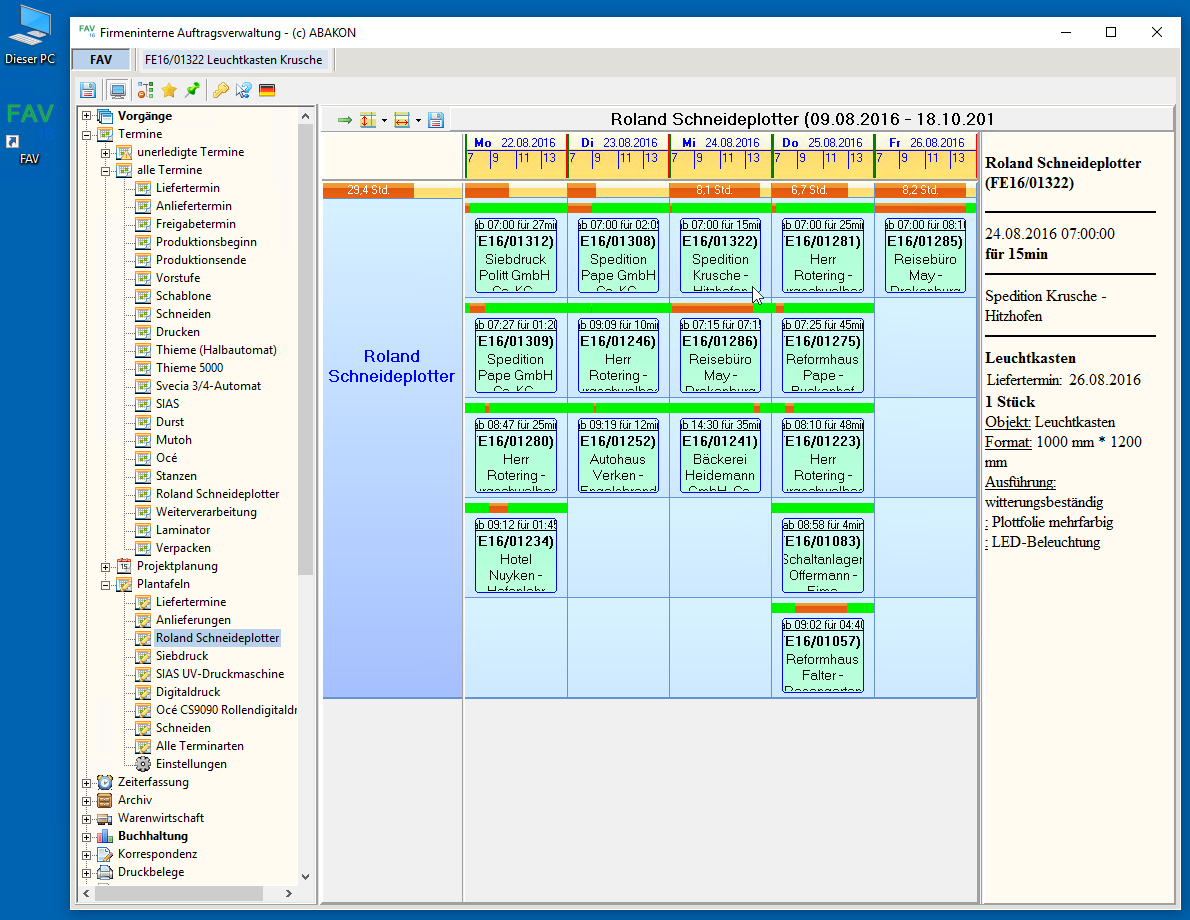The image size is (1190, 920).
Task: Select Siebdruck planning board
Action: pyautogui.click(x=182, y=656)
